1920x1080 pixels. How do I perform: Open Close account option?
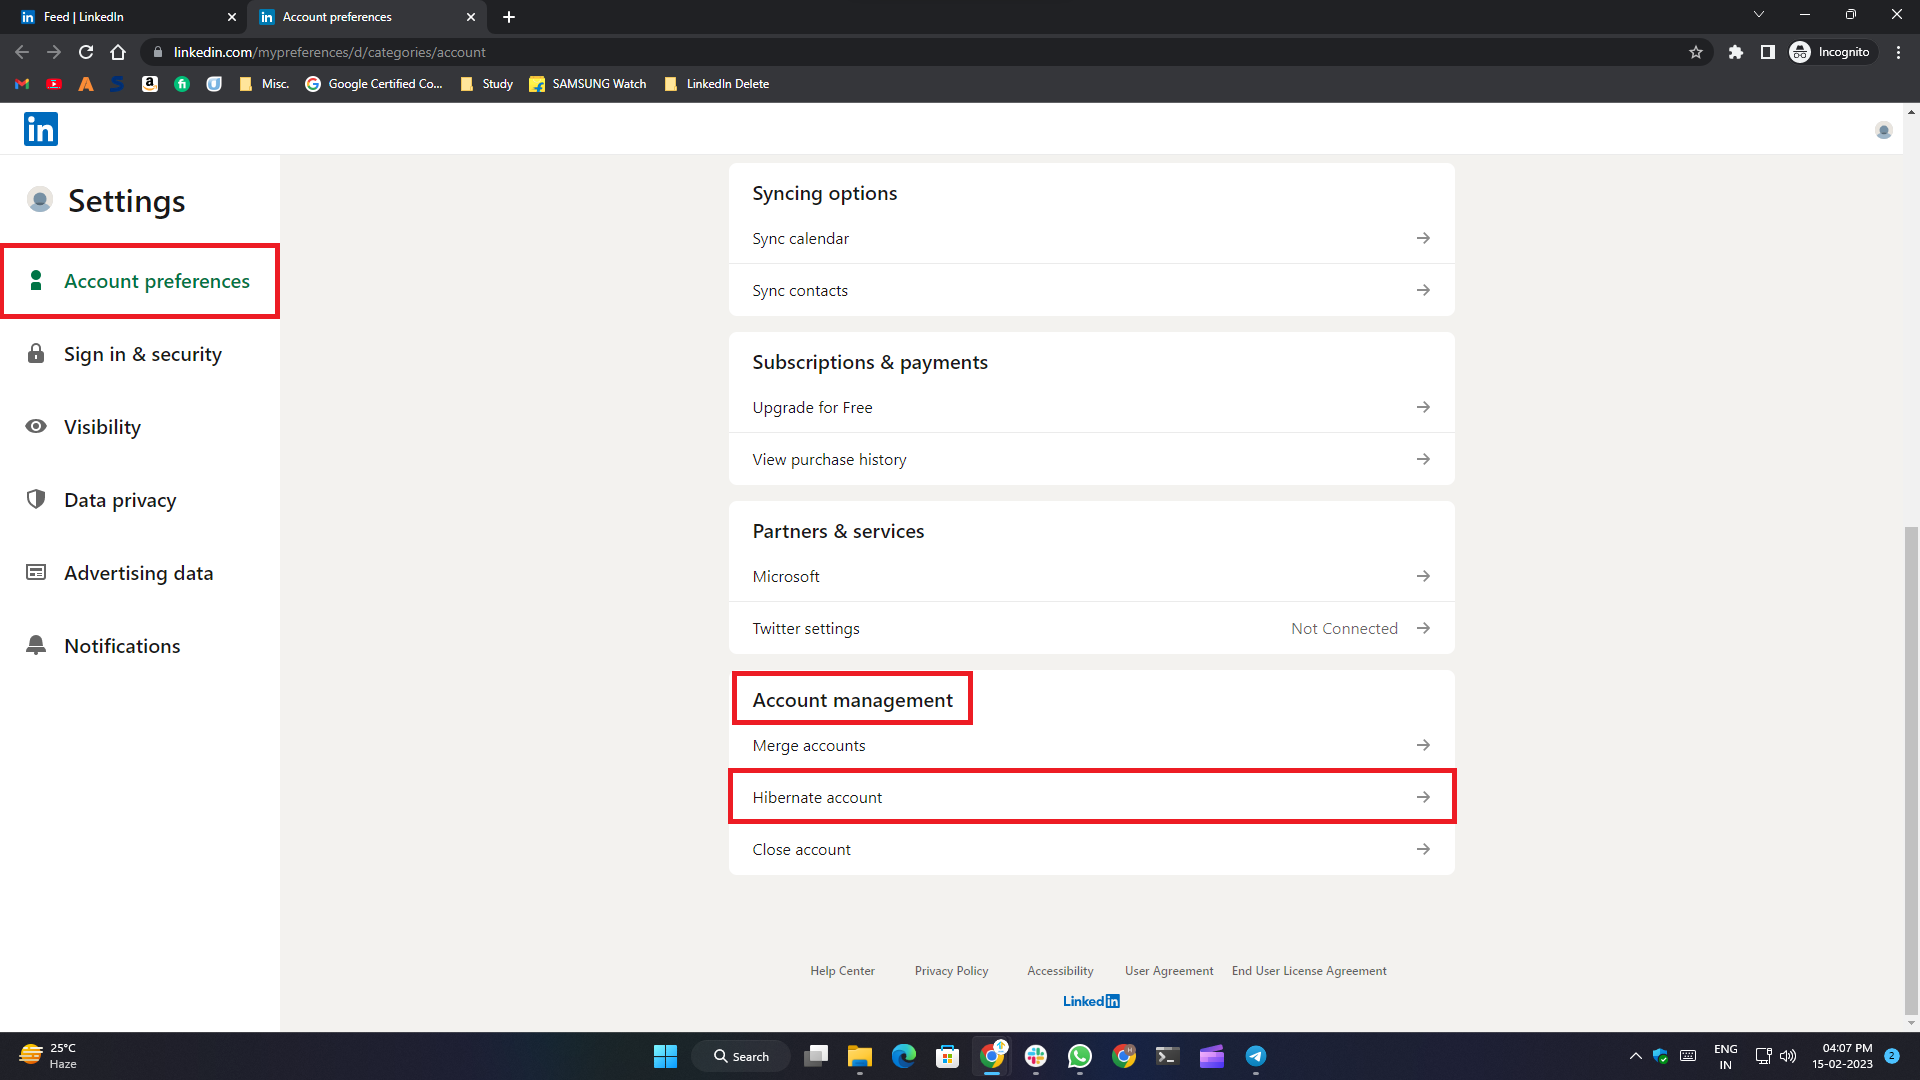pyautogui.click(x=802, y=849)
